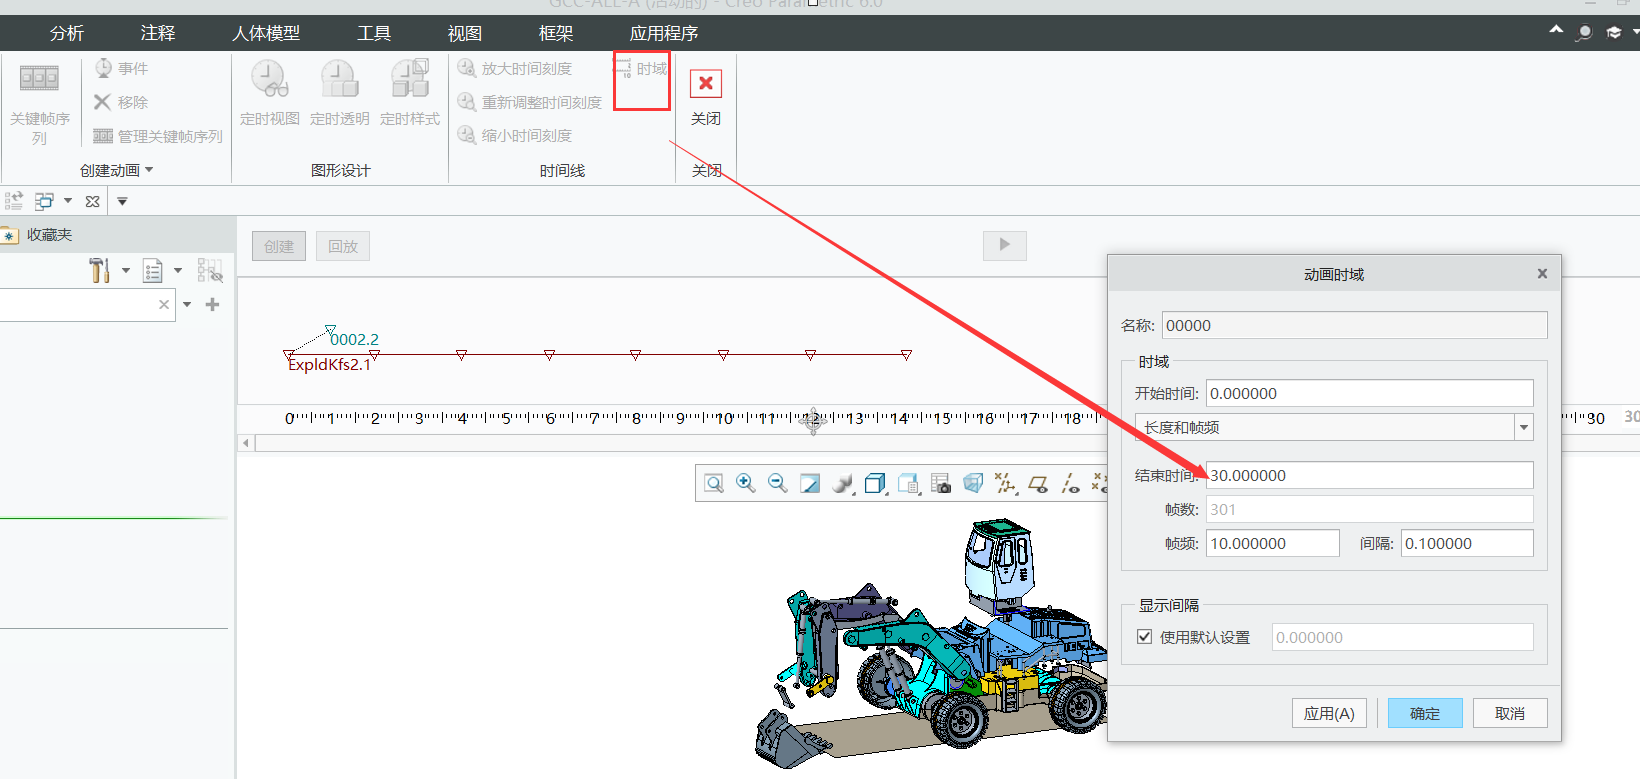Click 重新调整时间刻度 refit timeline
The image size is (1640, 779).
[530, 102]
